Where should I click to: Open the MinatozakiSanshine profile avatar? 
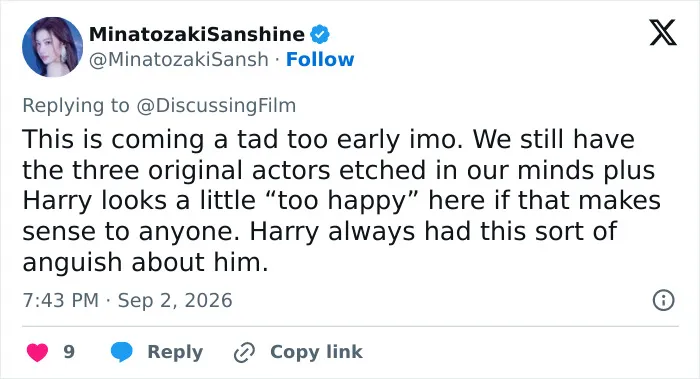(52, 47)
